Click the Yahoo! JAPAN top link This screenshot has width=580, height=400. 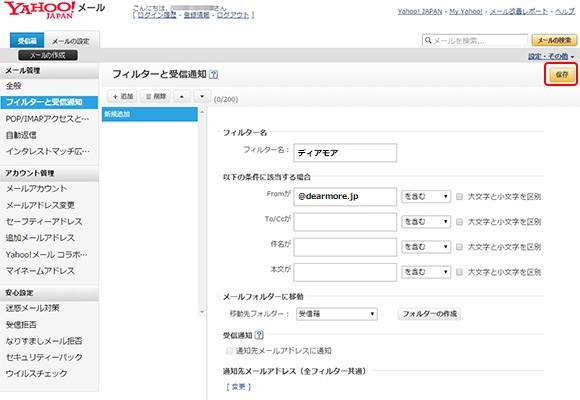420,11
